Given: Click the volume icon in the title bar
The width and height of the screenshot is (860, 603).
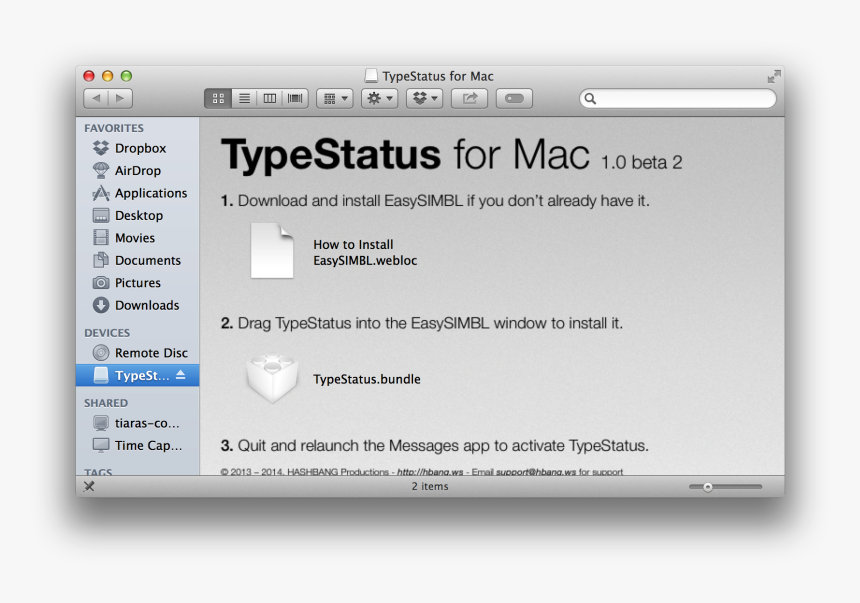Looking at the screenshot, I should [371, 76].
